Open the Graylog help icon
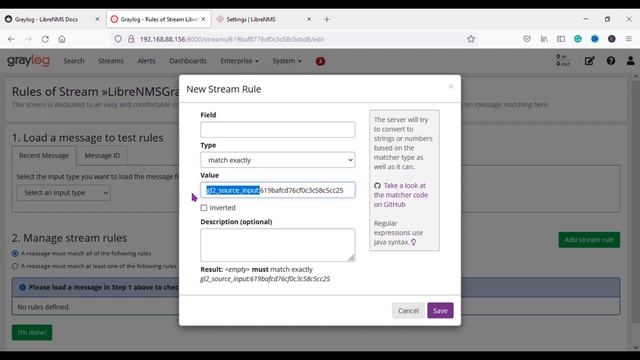The height and width of the screenshot is (360, 640). 611,61
